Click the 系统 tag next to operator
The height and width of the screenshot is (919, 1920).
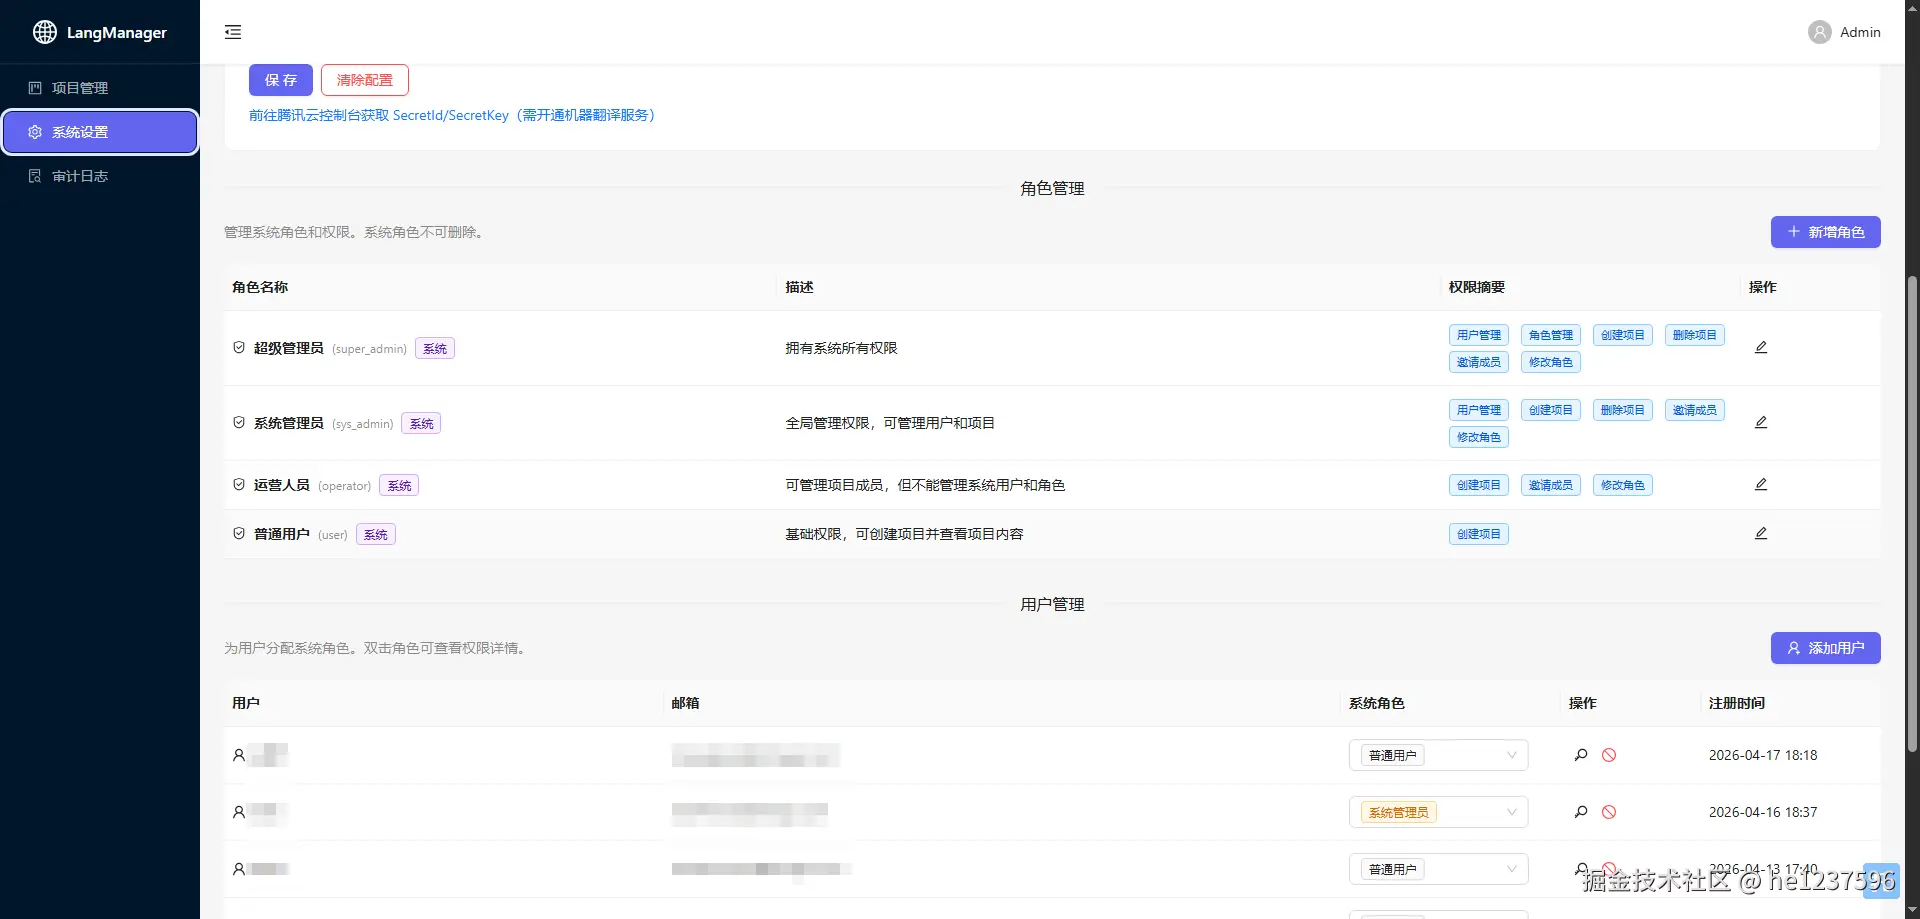(399, 485)
